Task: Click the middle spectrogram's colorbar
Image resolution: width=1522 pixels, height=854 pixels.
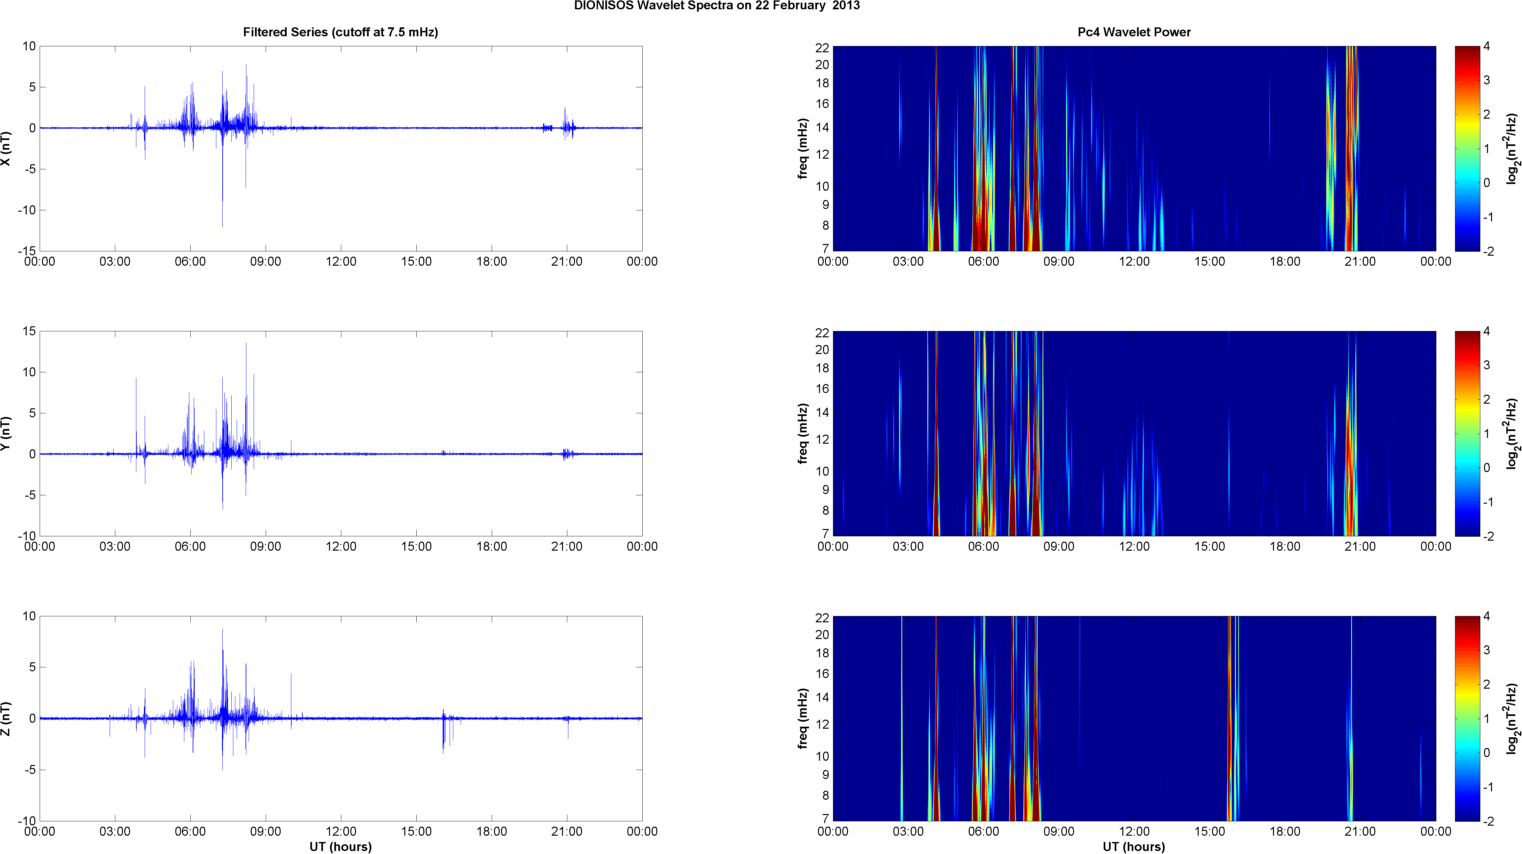Action: click(x=1466, y=433)
